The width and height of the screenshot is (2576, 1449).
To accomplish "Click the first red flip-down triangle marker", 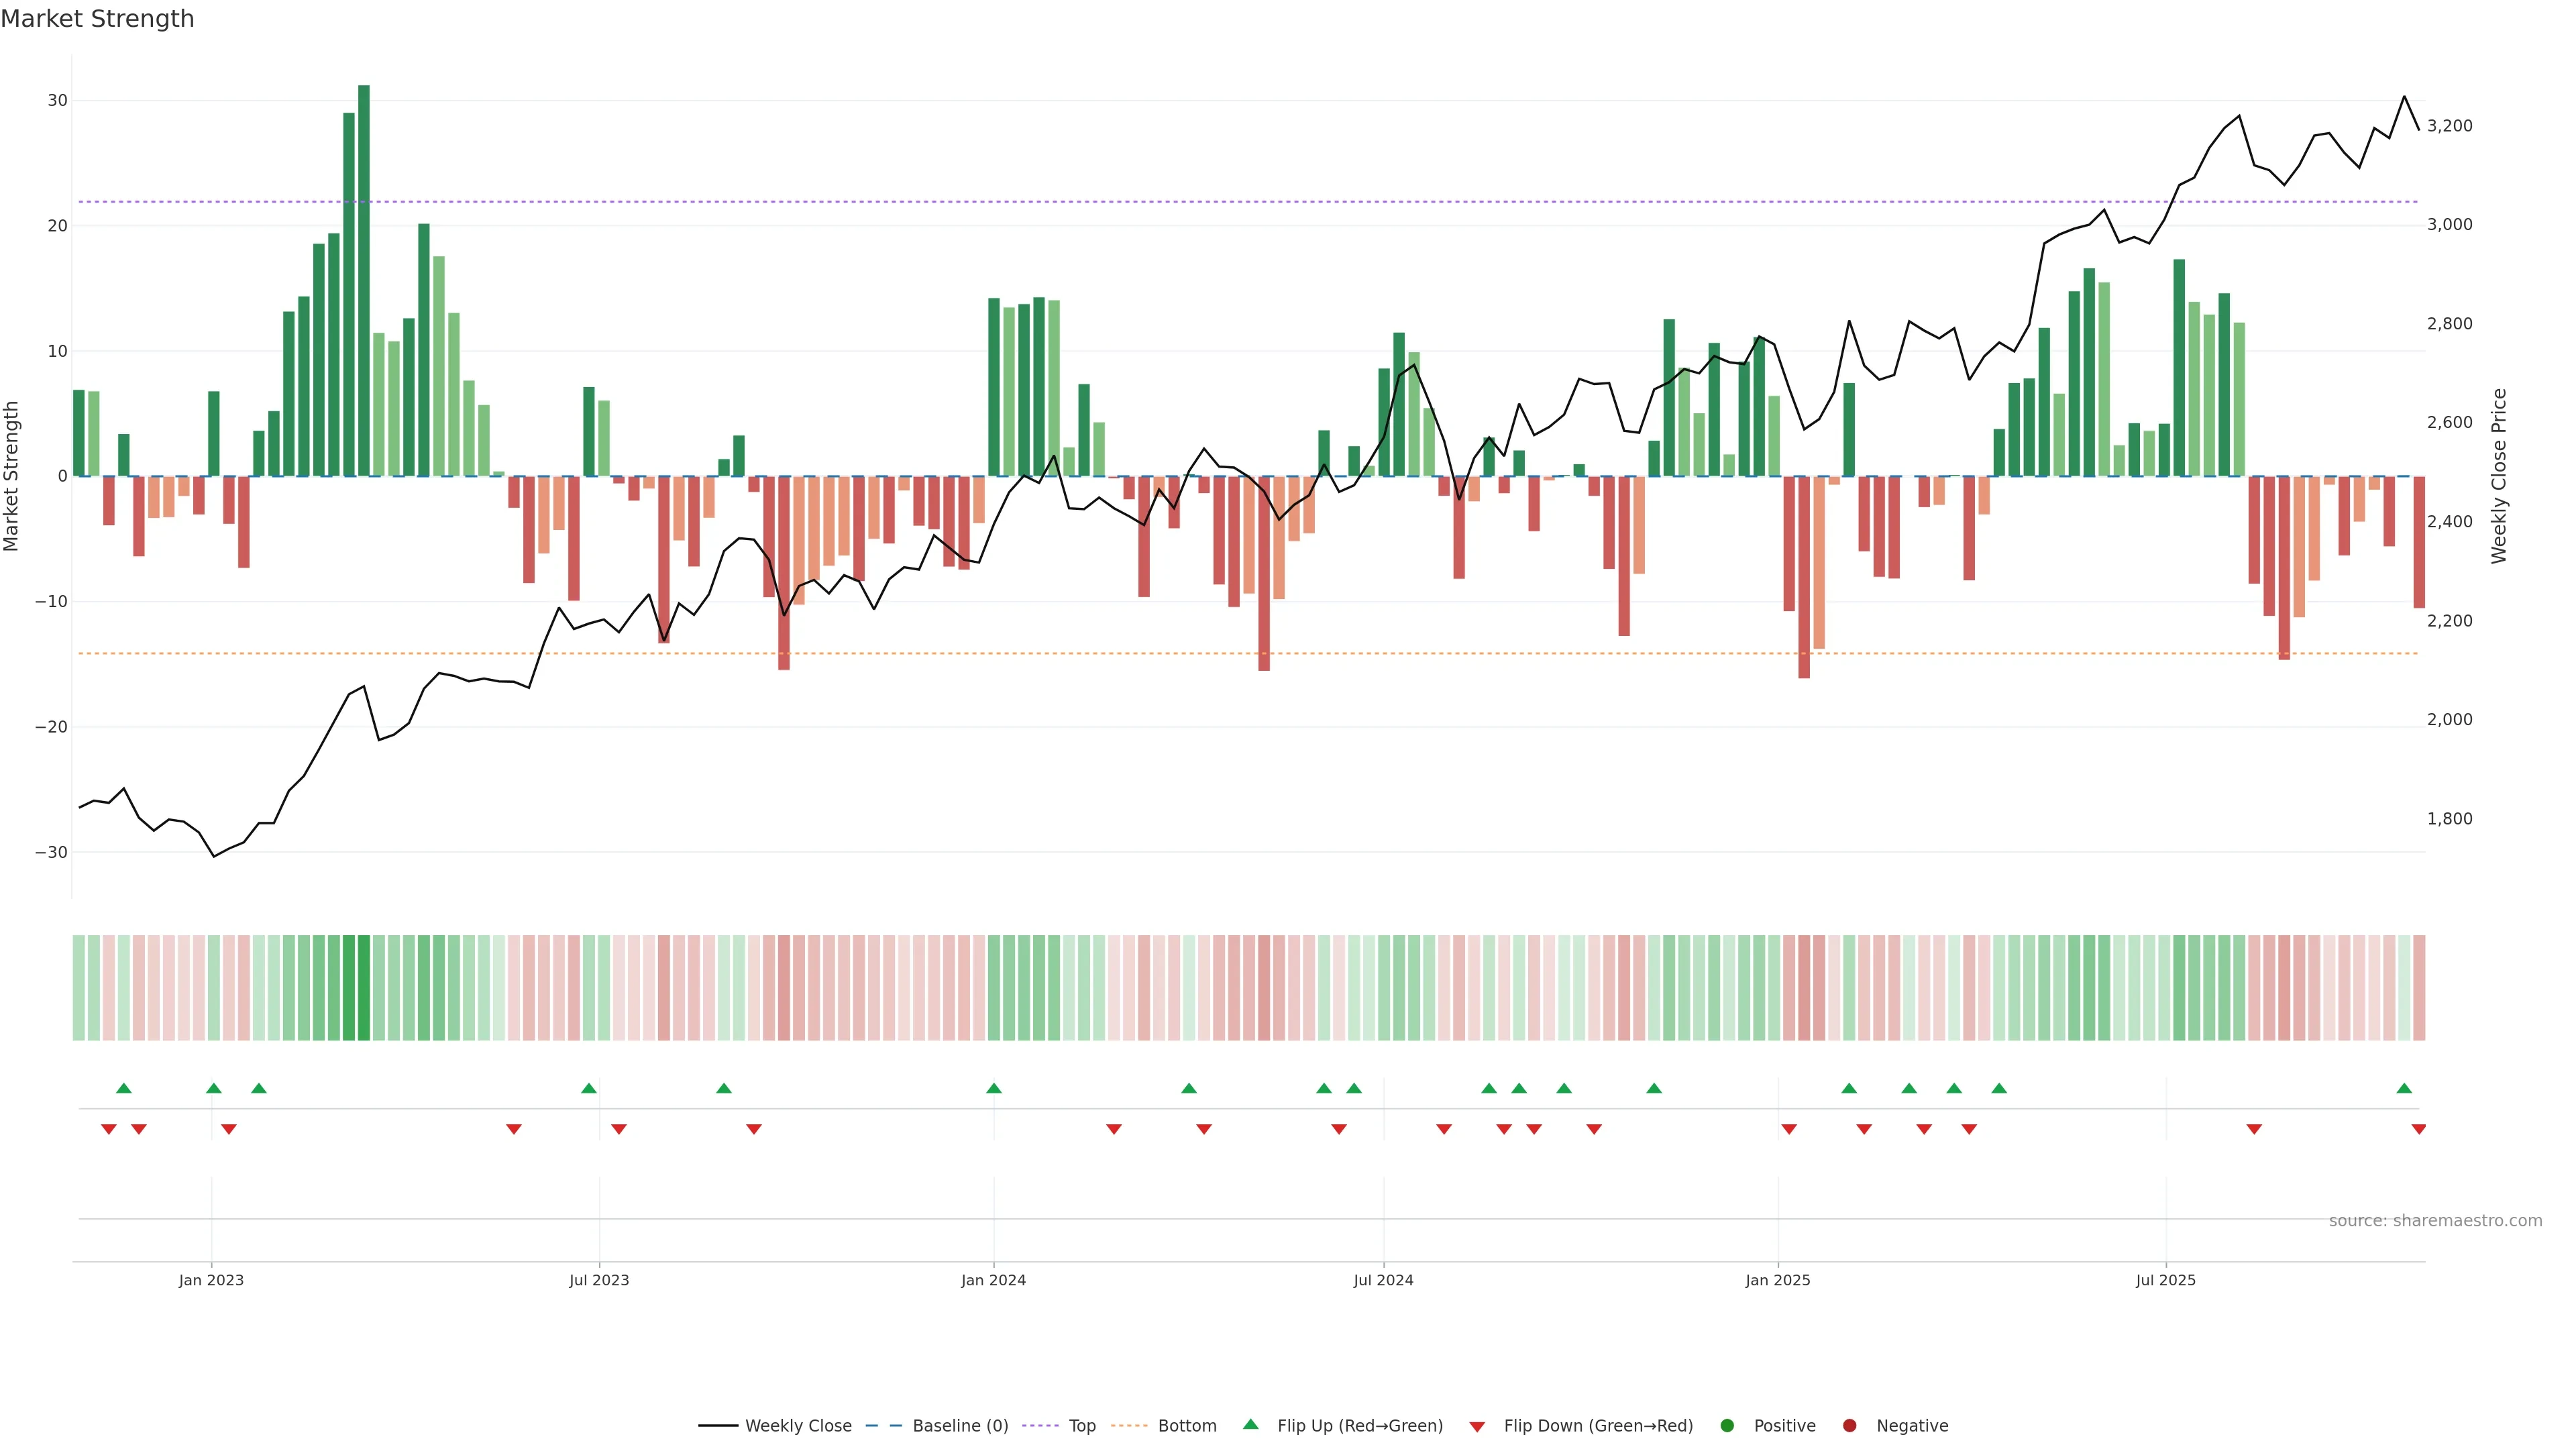I will point(109,1129).
